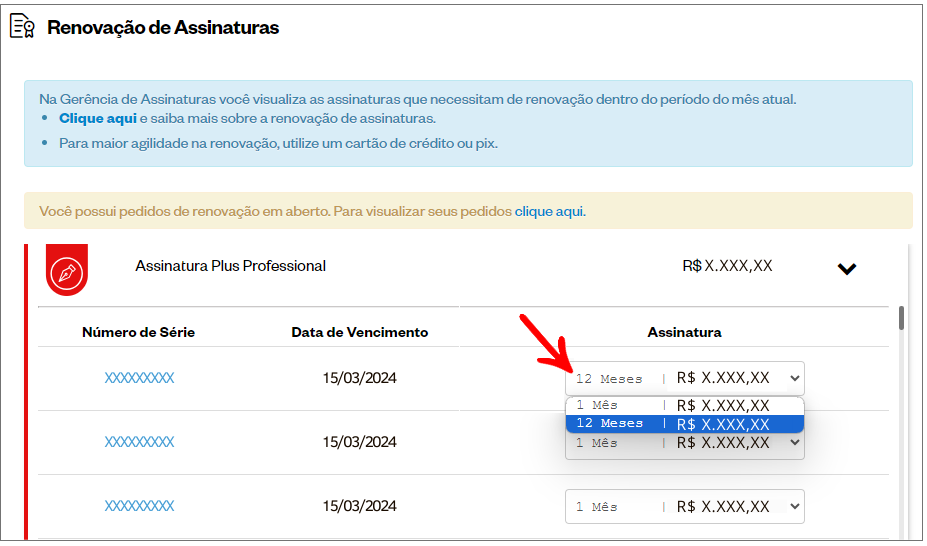Screen dimensions: 927x546
Task: Click the vertical scrollbar thumb of the list
Action: (901, 318)
